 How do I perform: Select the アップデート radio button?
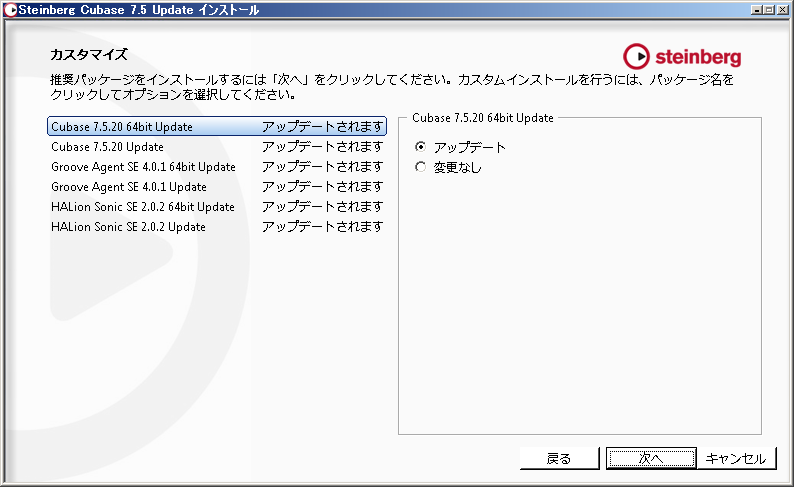pos(420,147)
